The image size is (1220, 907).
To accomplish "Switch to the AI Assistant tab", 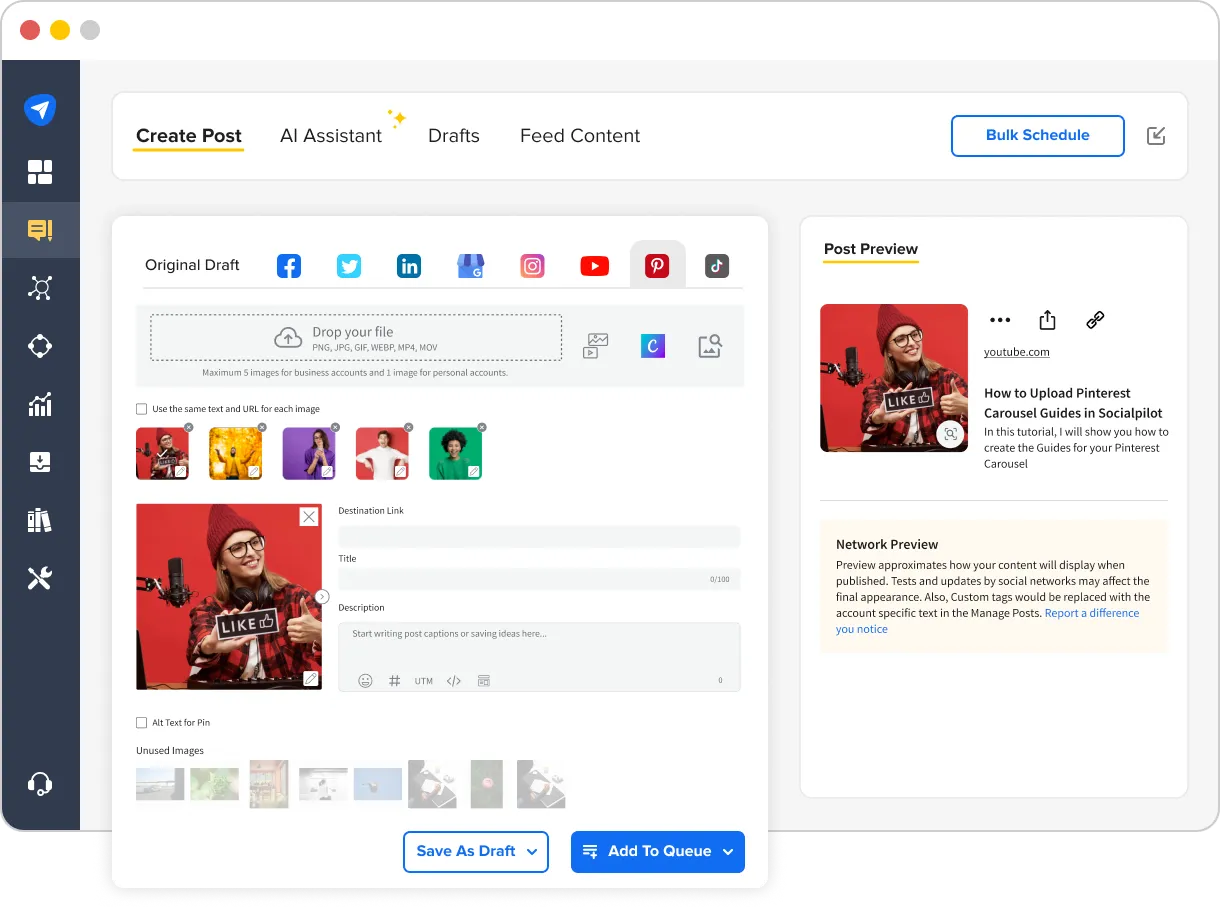I will click(331, 136).
